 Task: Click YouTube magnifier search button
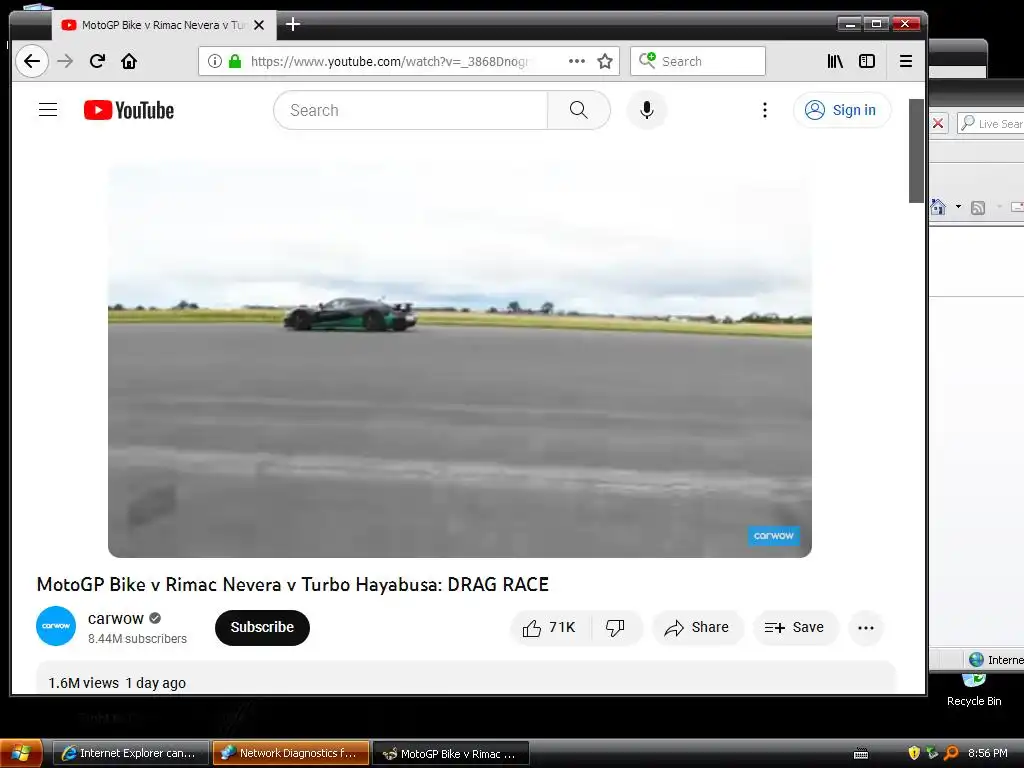click(x=579, y=110)
